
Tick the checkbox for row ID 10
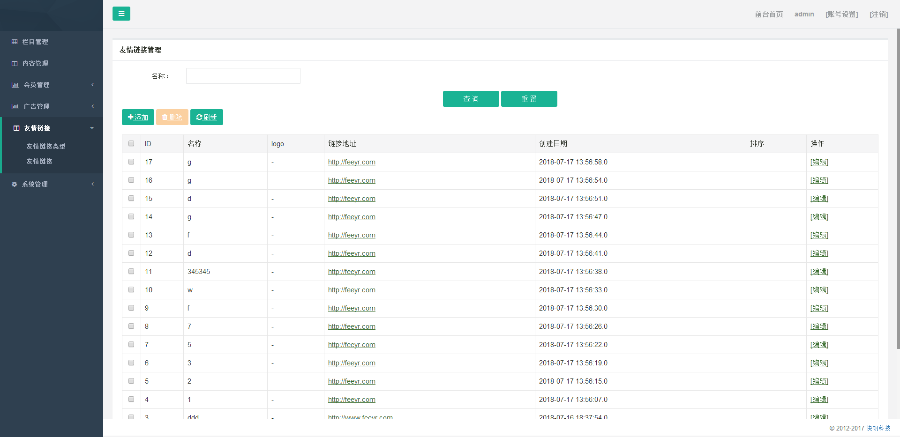[x=131, y=289]
